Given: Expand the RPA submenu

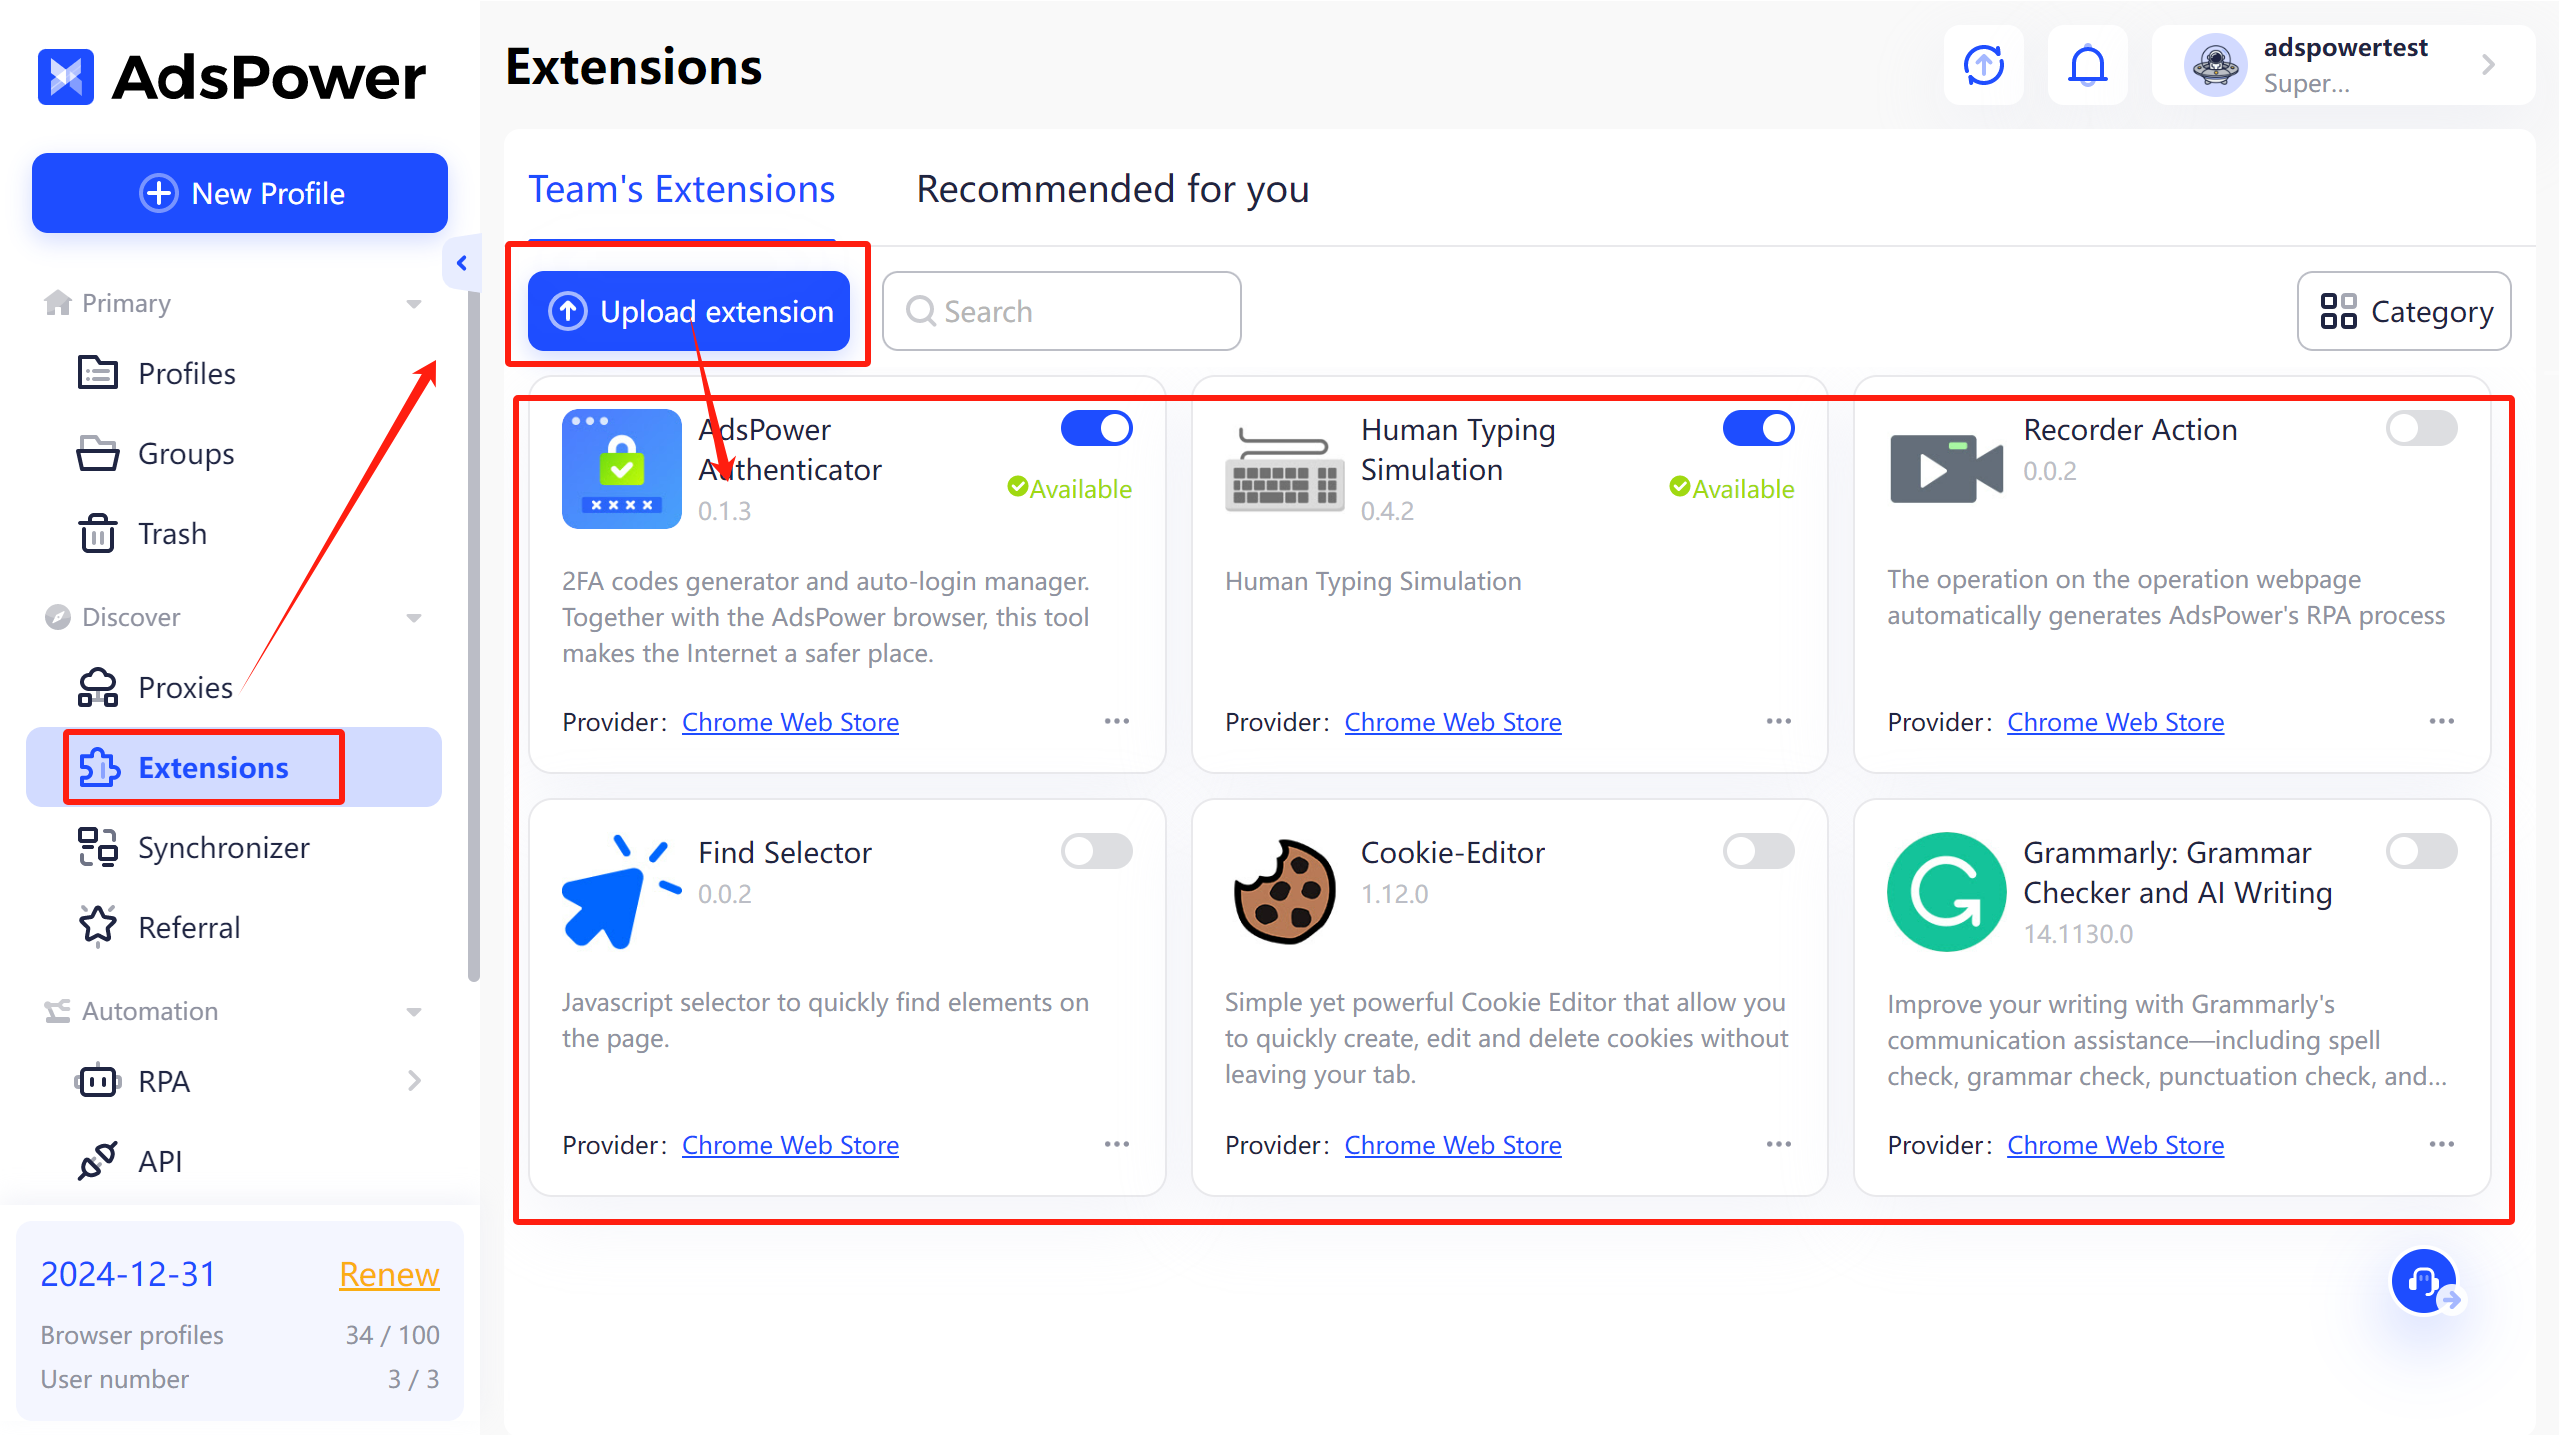Looking at the screenshot, I should tap(414, 1081).
